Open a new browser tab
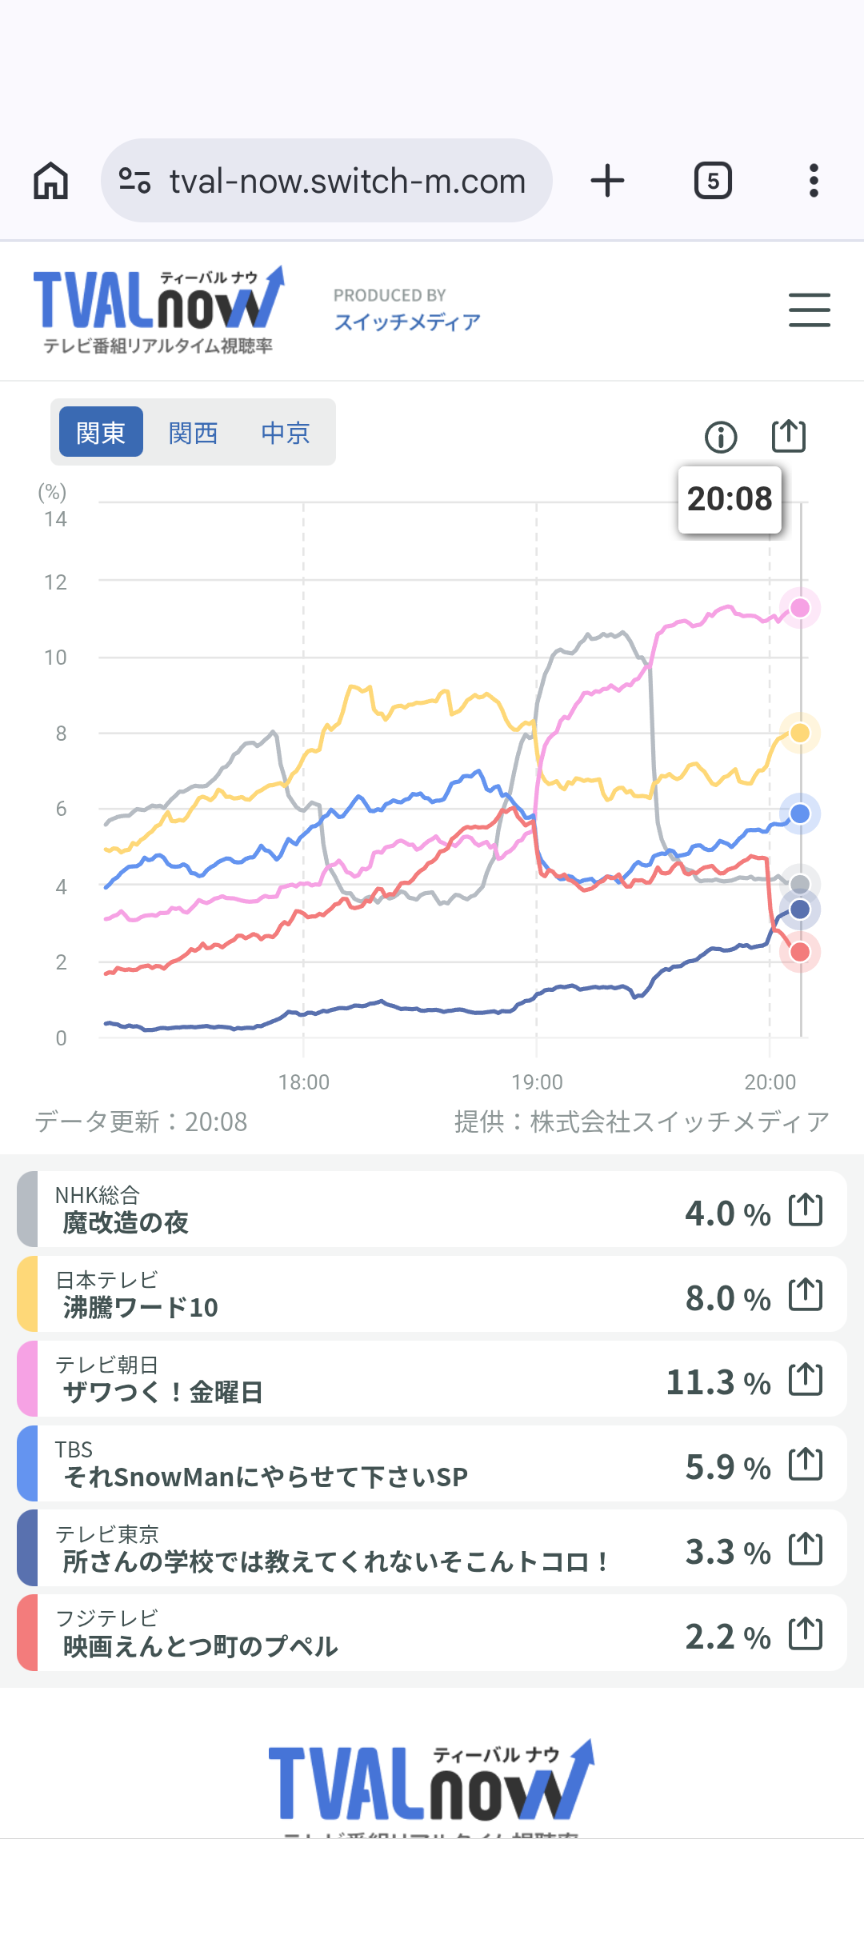 (607, 181)
